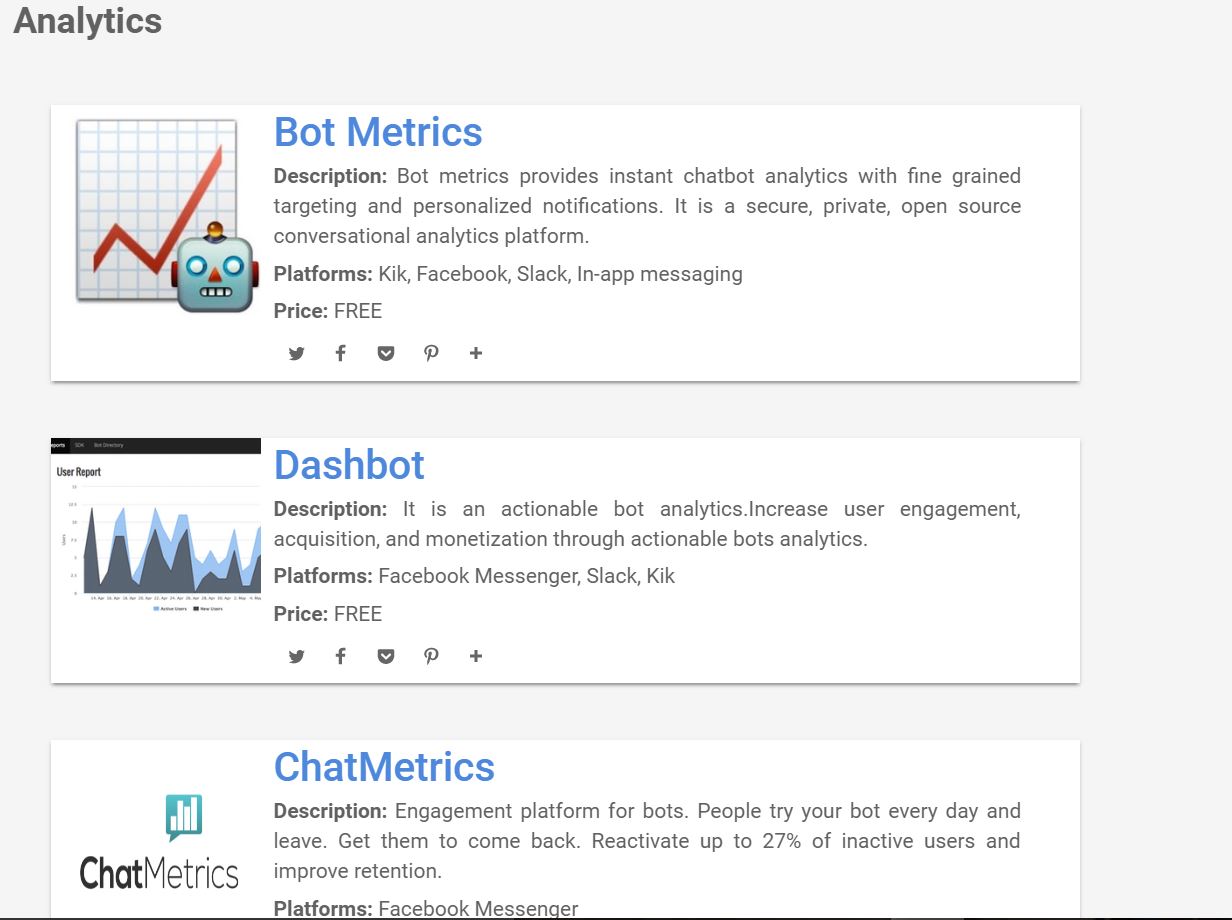Open more share options for Bot Metrics
Image resolution: width=1232 pixels, height=920 pixels.
tap(476, 353)
